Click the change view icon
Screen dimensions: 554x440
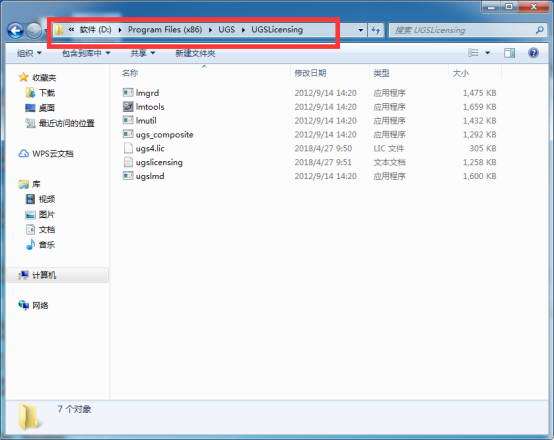(x=473, y=53)
